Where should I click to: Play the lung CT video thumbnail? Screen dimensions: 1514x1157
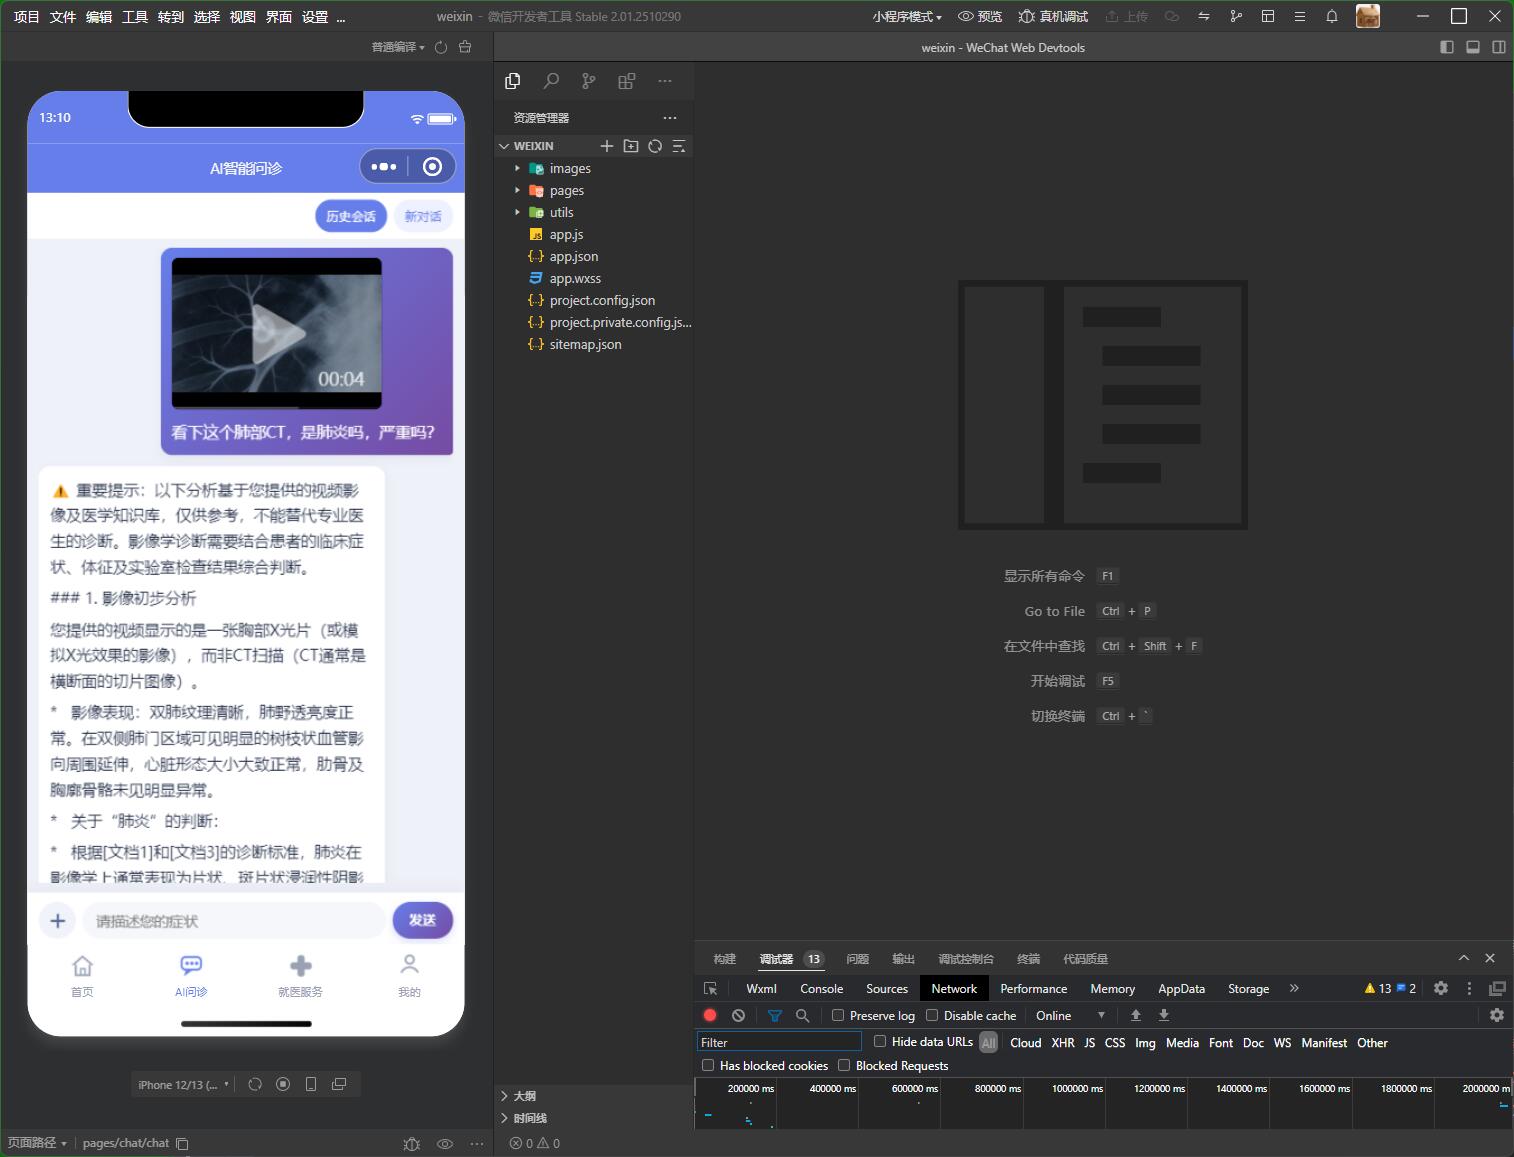point(277,333)
